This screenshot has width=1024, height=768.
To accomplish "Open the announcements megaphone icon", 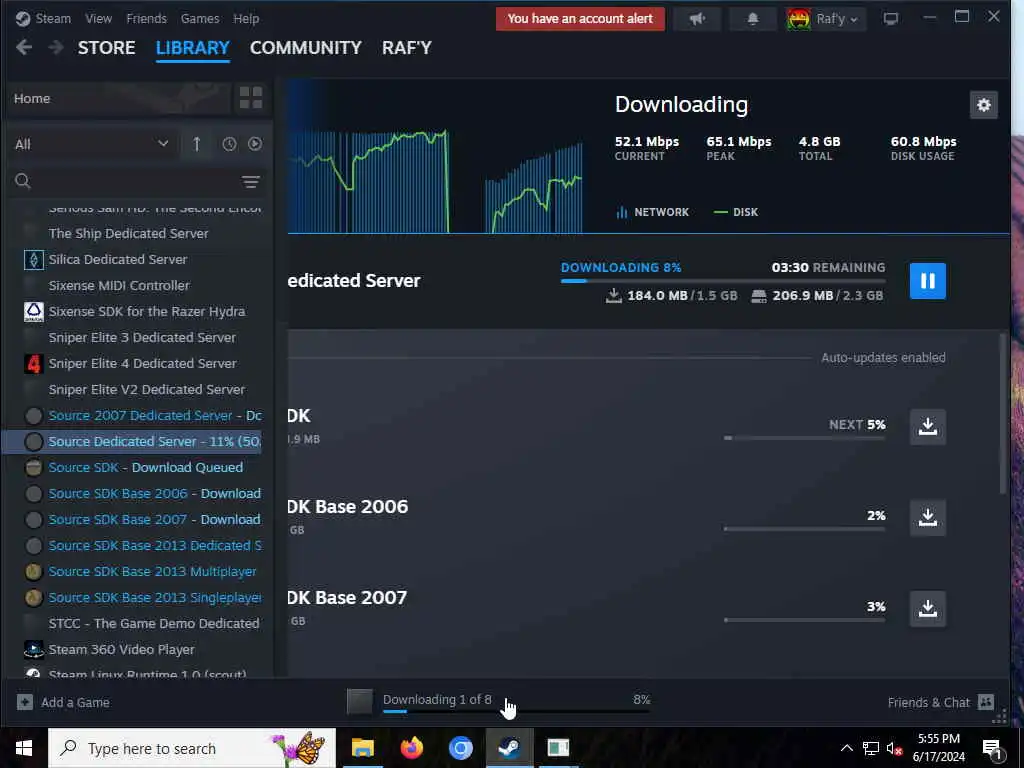I will coord(697,19).
